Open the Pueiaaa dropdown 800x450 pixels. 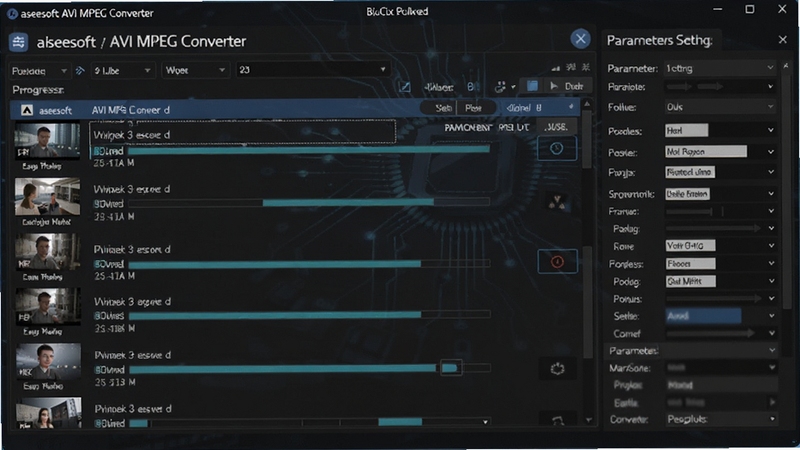click(39, 70)
